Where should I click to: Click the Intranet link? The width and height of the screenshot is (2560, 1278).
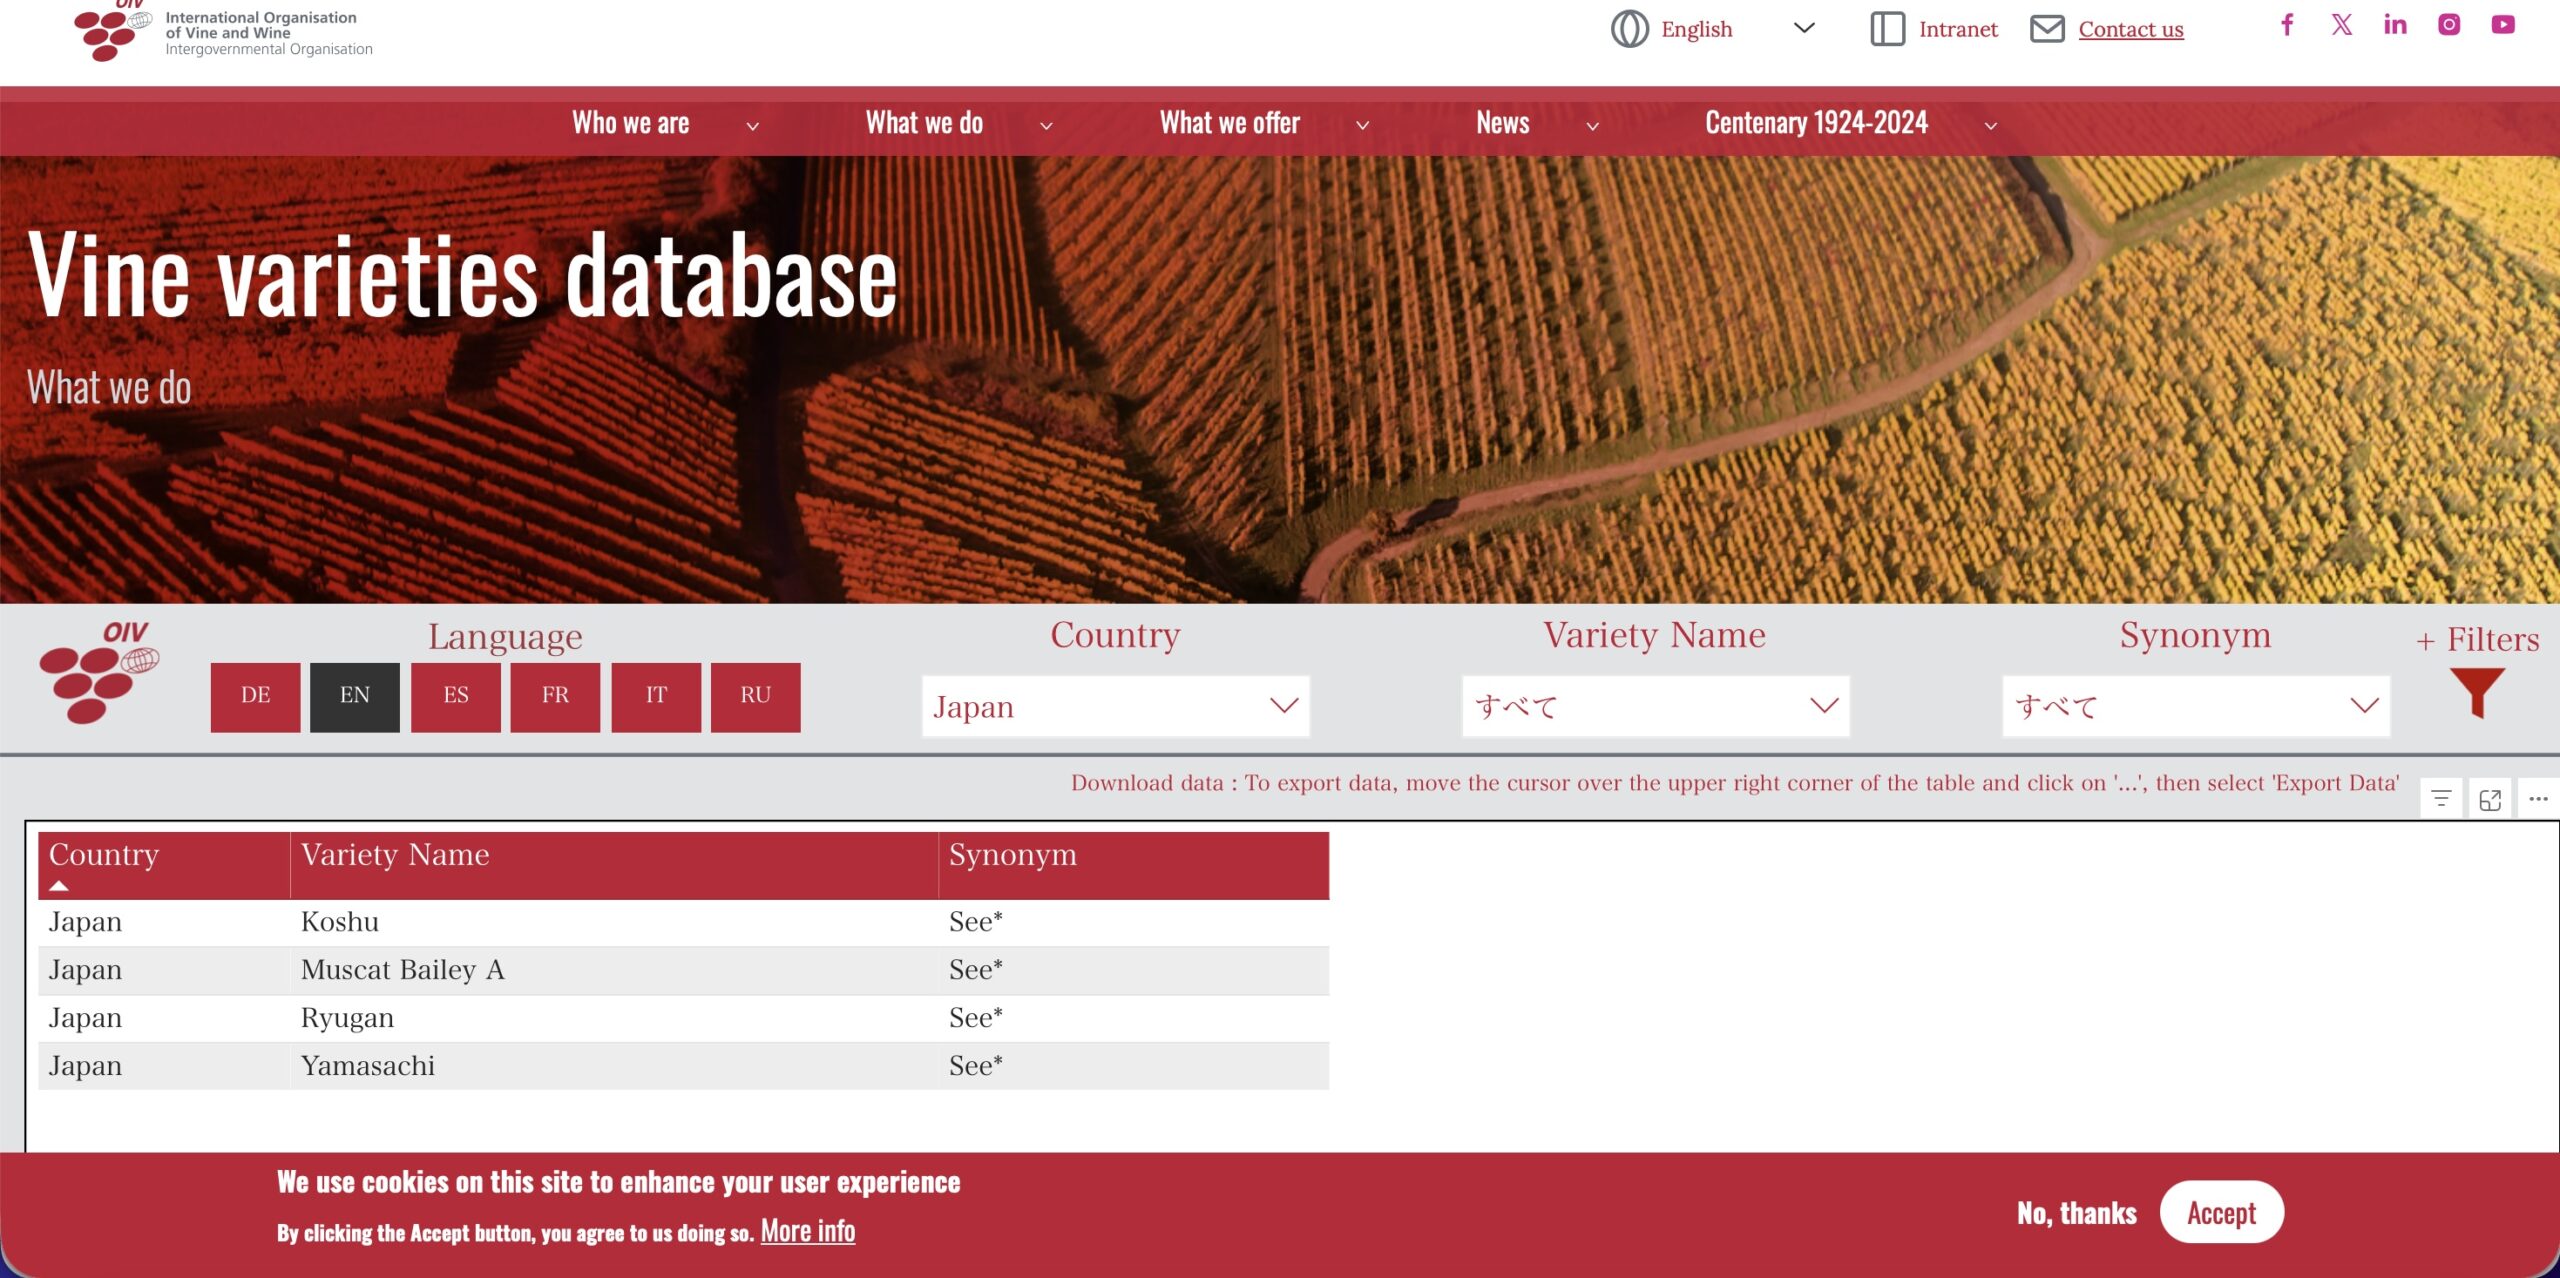tap(1958, 29)
